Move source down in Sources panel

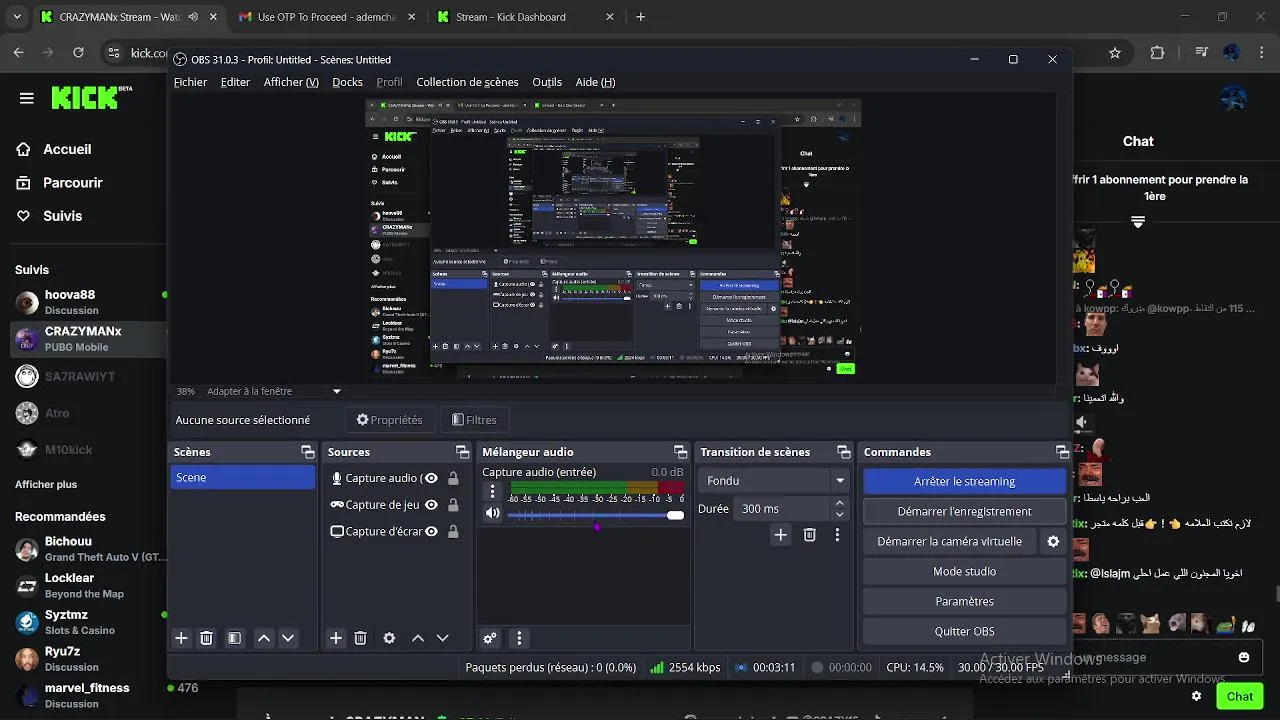[442, 638]
